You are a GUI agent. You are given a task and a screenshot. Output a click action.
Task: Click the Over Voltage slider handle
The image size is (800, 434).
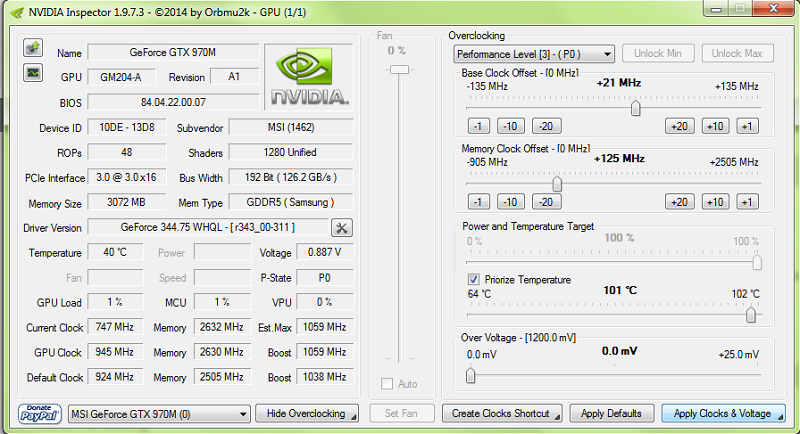470,375
